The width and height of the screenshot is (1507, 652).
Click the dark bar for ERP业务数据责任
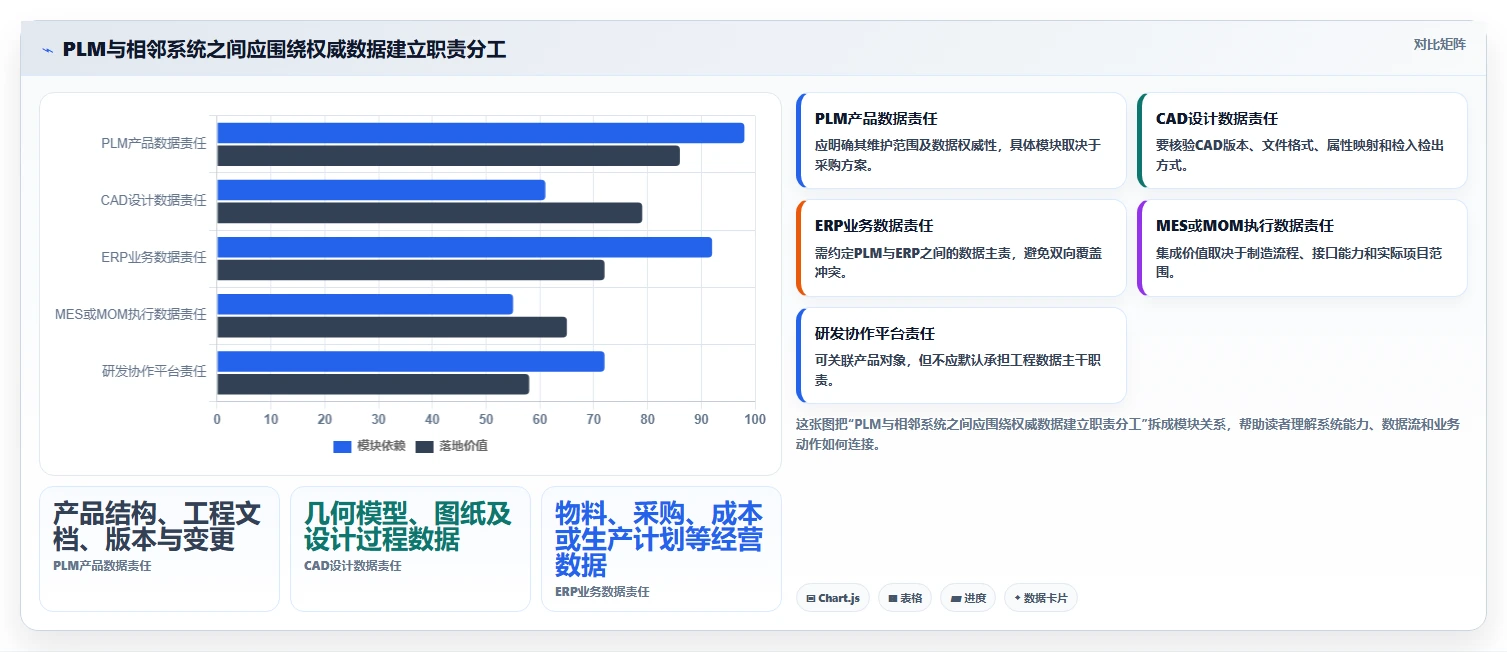(x=411, y=270)
